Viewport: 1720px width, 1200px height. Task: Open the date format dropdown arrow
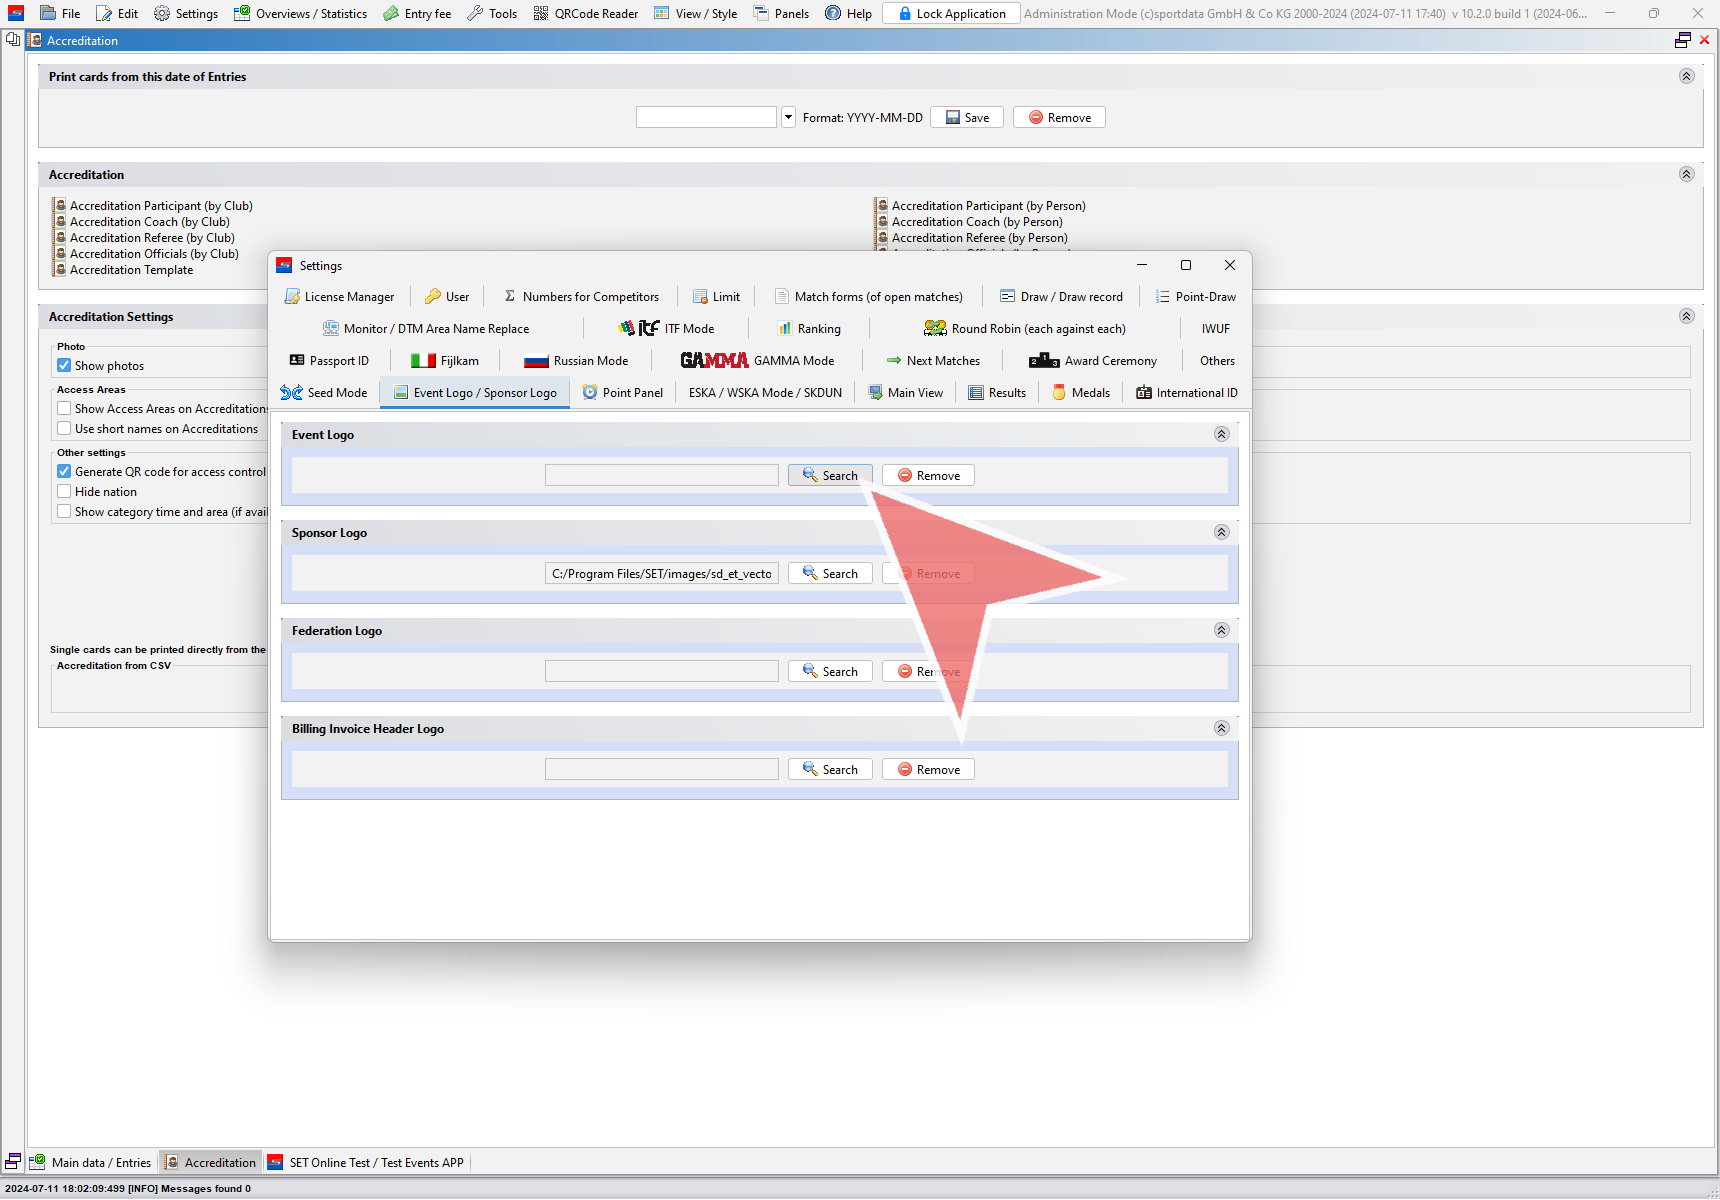(788, 118)
